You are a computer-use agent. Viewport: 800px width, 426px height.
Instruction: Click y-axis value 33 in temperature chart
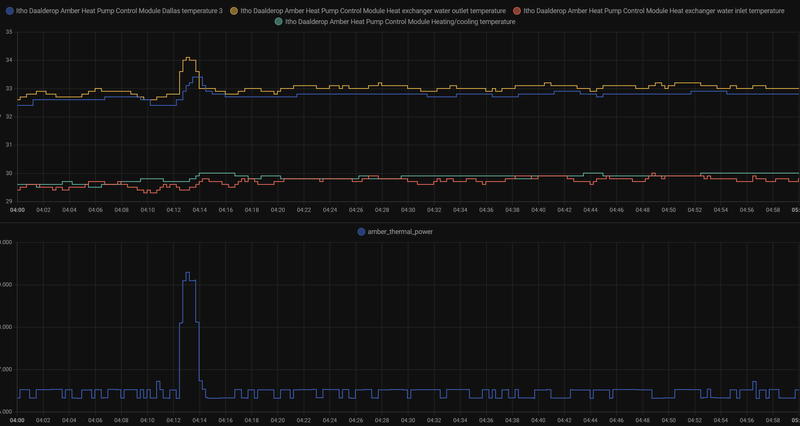(x=9, y=89)
